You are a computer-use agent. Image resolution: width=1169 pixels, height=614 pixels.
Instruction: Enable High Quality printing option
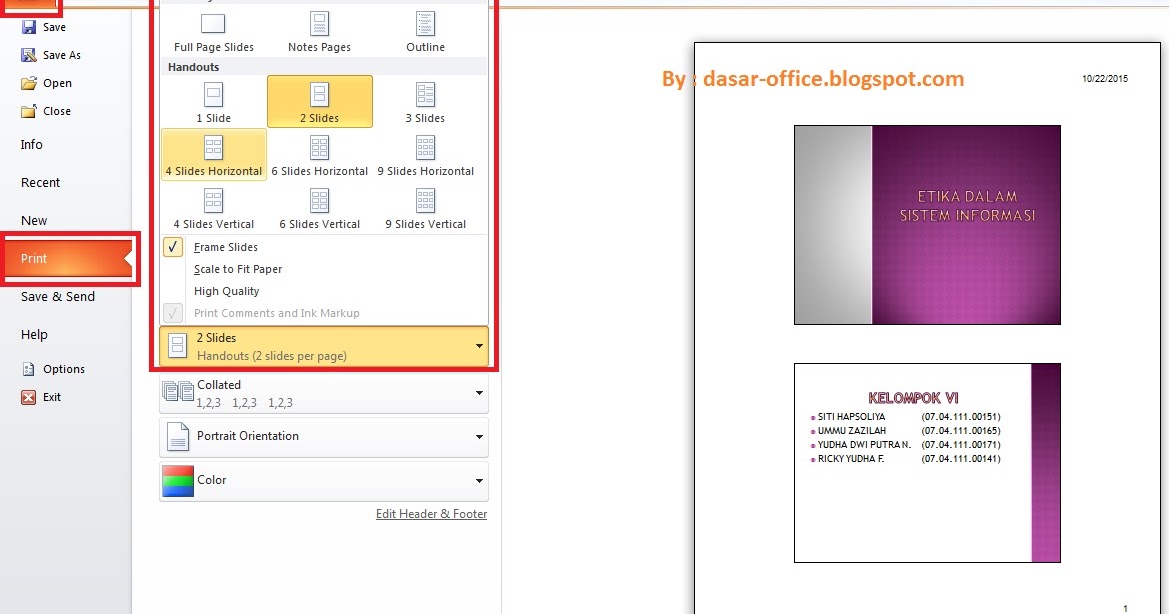227,291
